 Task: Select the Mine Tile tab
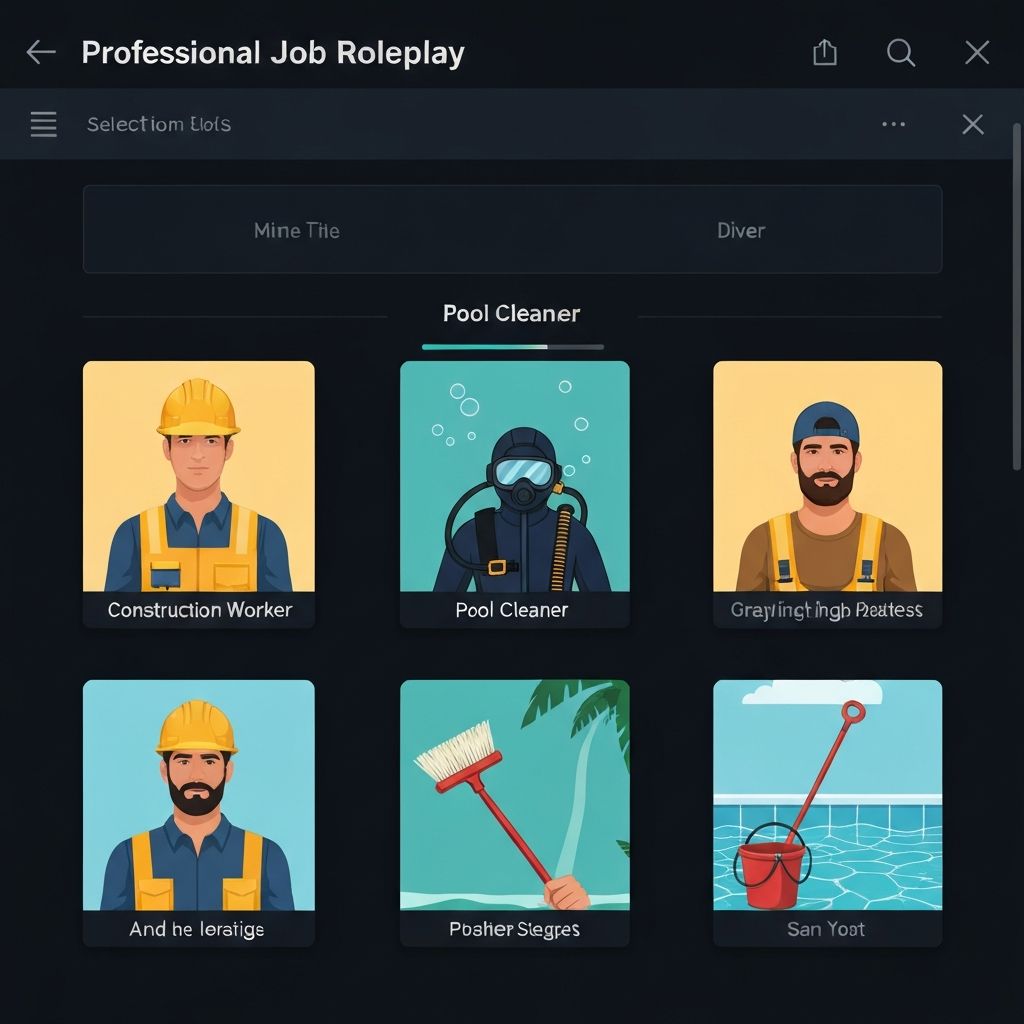pos(297,230)
